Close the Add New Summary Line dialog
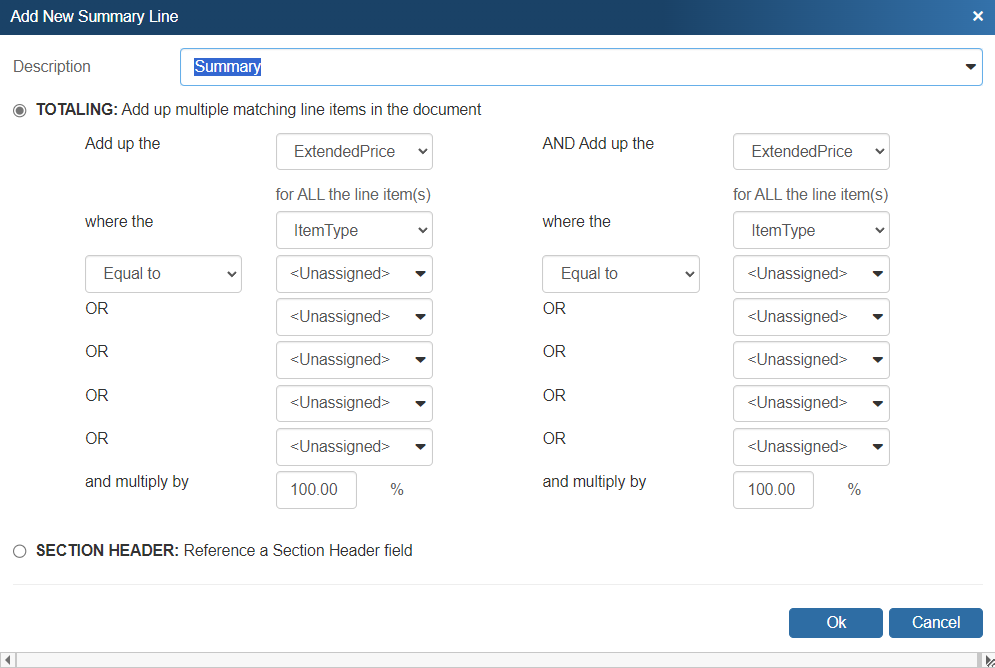This screenshot has width=995, height=668. tap(977, 17)
